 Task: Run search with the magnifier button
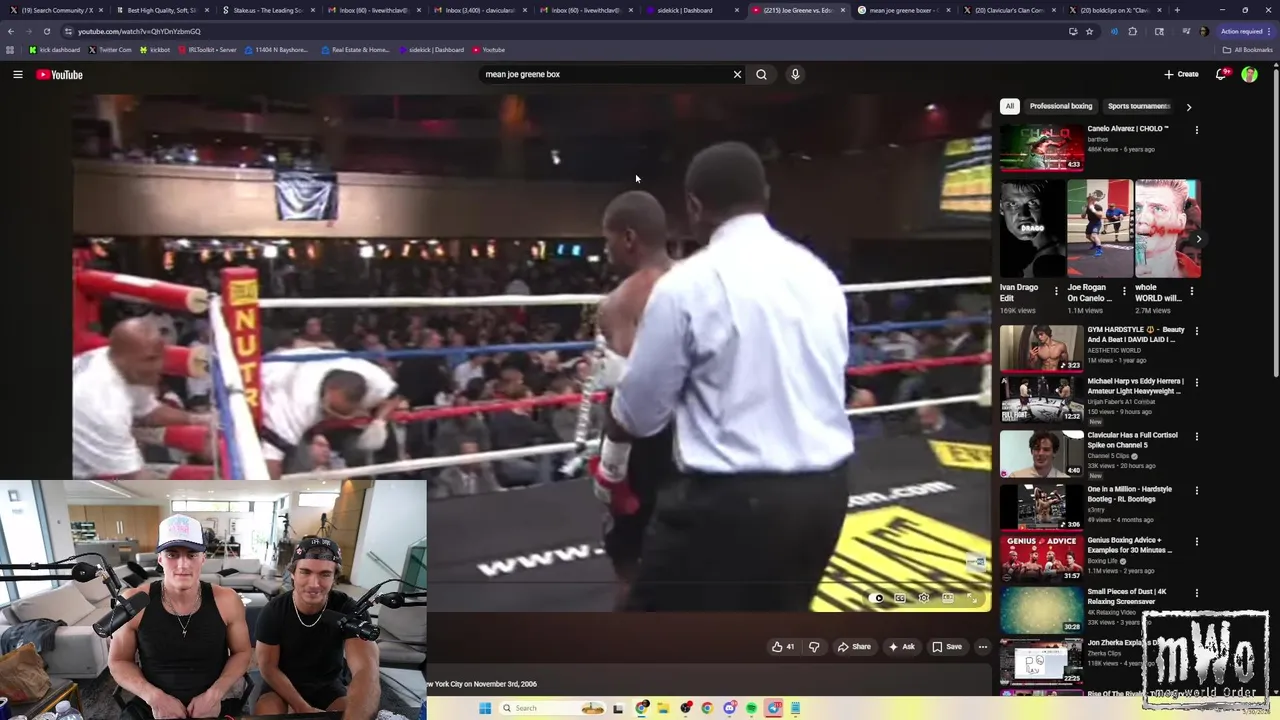pos(761,74)
